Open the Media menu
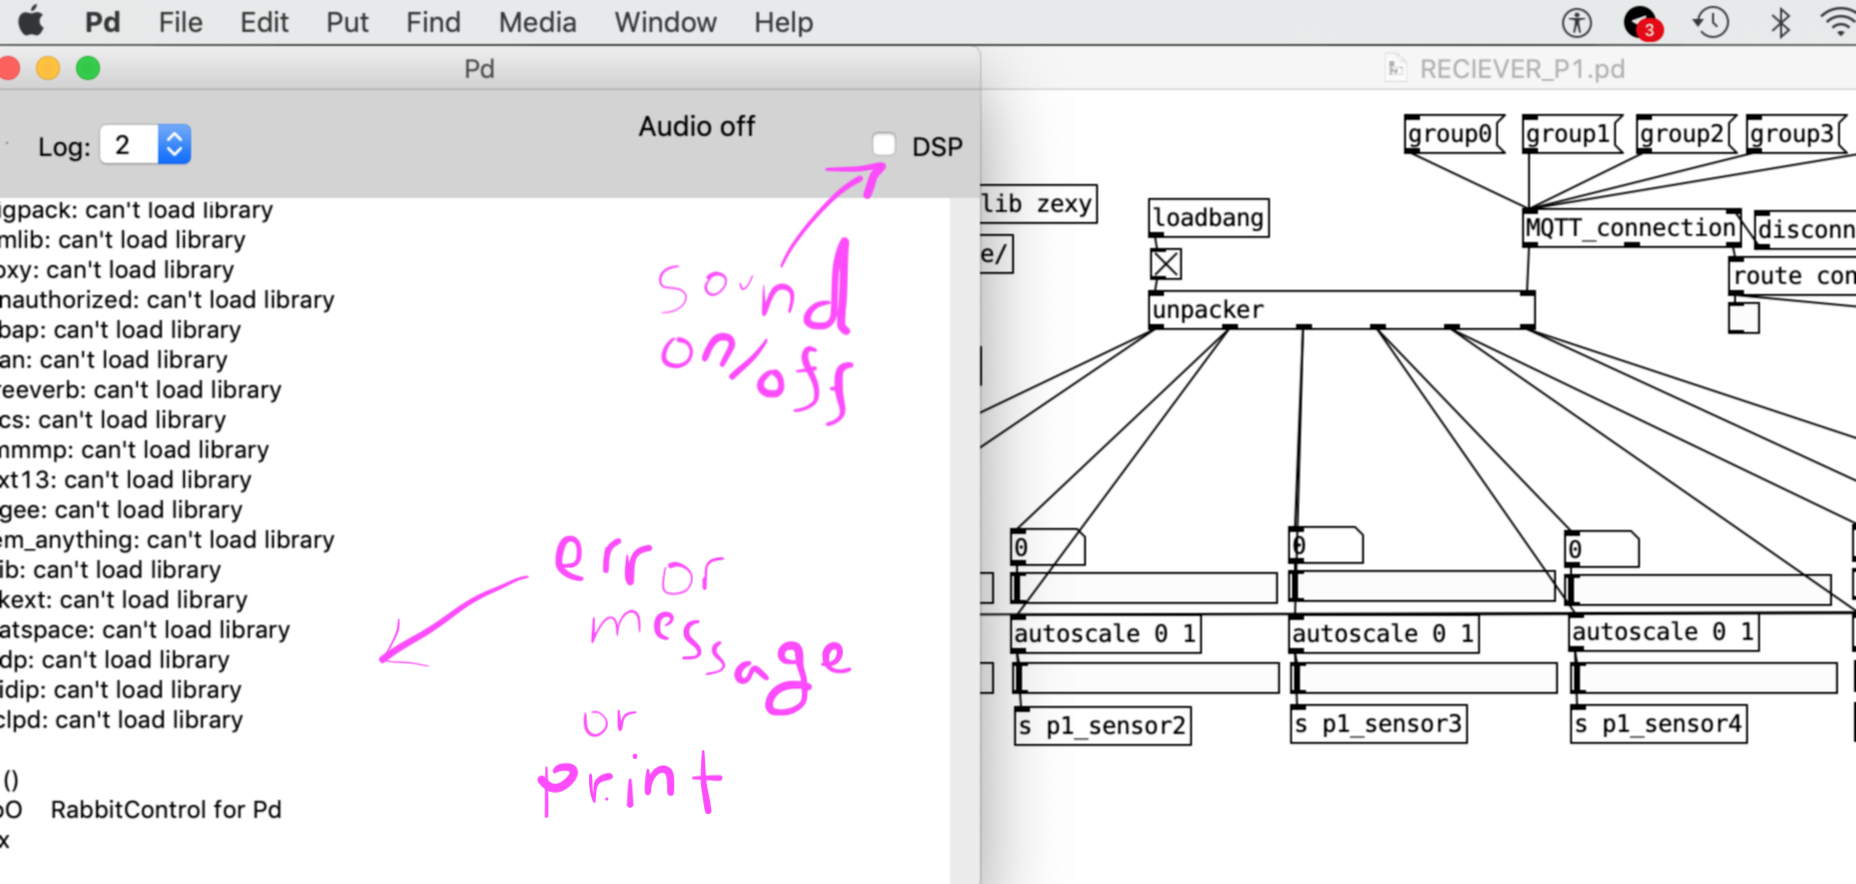Viewport: 1856px width, 884px height. 537,22
